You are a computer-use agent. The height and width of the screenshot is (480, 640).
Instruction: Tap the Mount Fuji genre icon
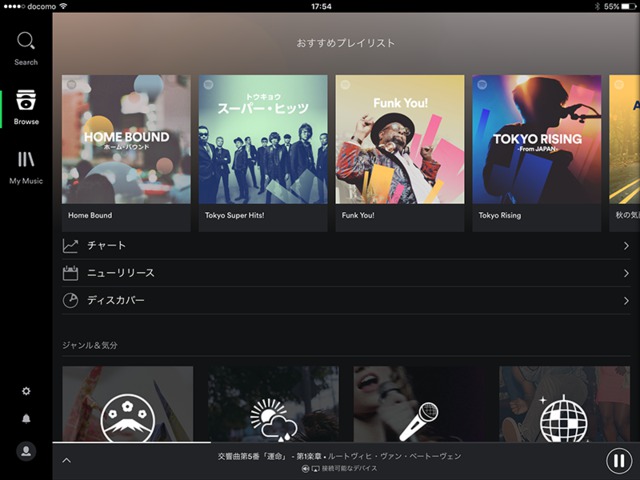pos(126,420)
